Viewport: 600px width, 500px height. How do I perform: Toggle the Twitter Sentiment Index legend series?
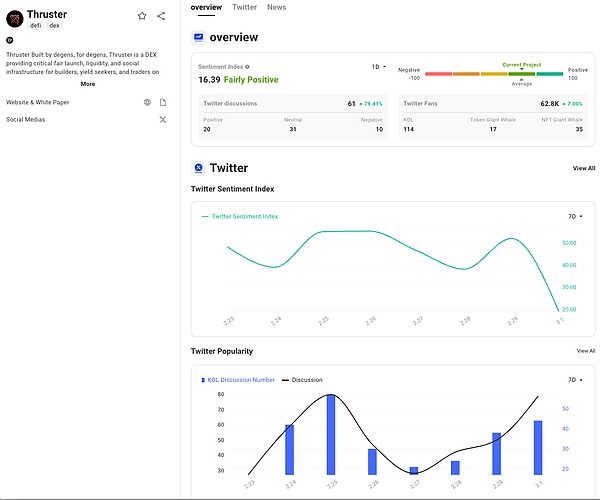coord(240,216)
